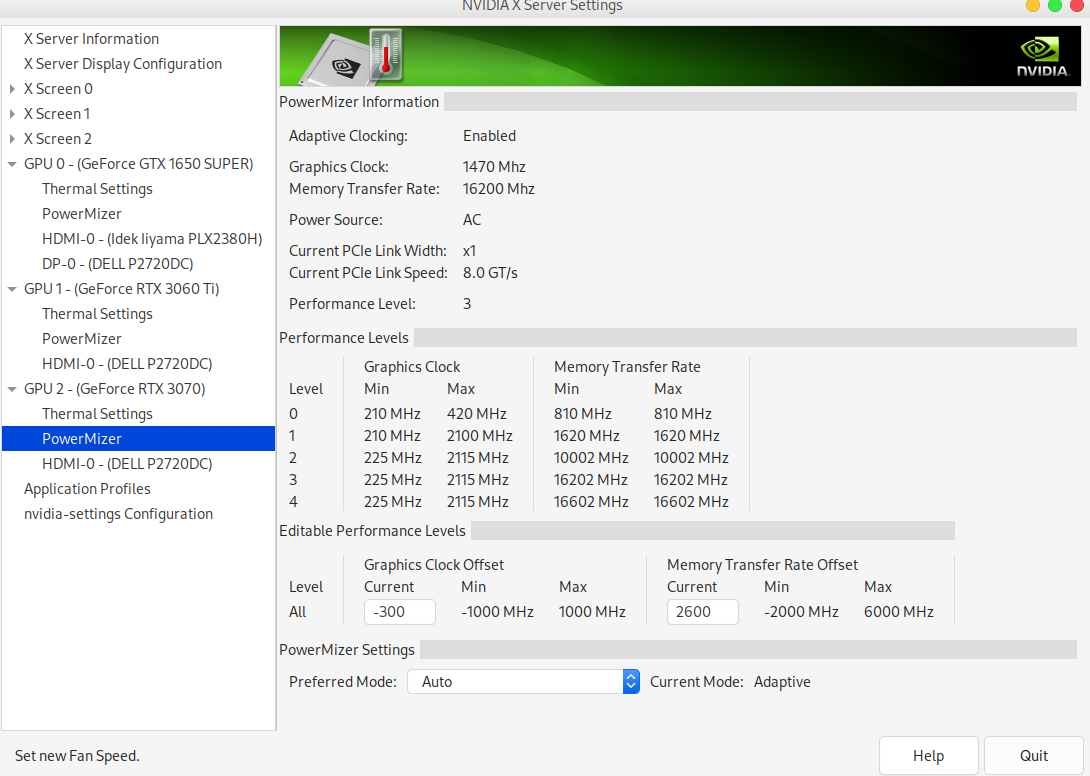Click the green maximize window button

coord(1054,6)
